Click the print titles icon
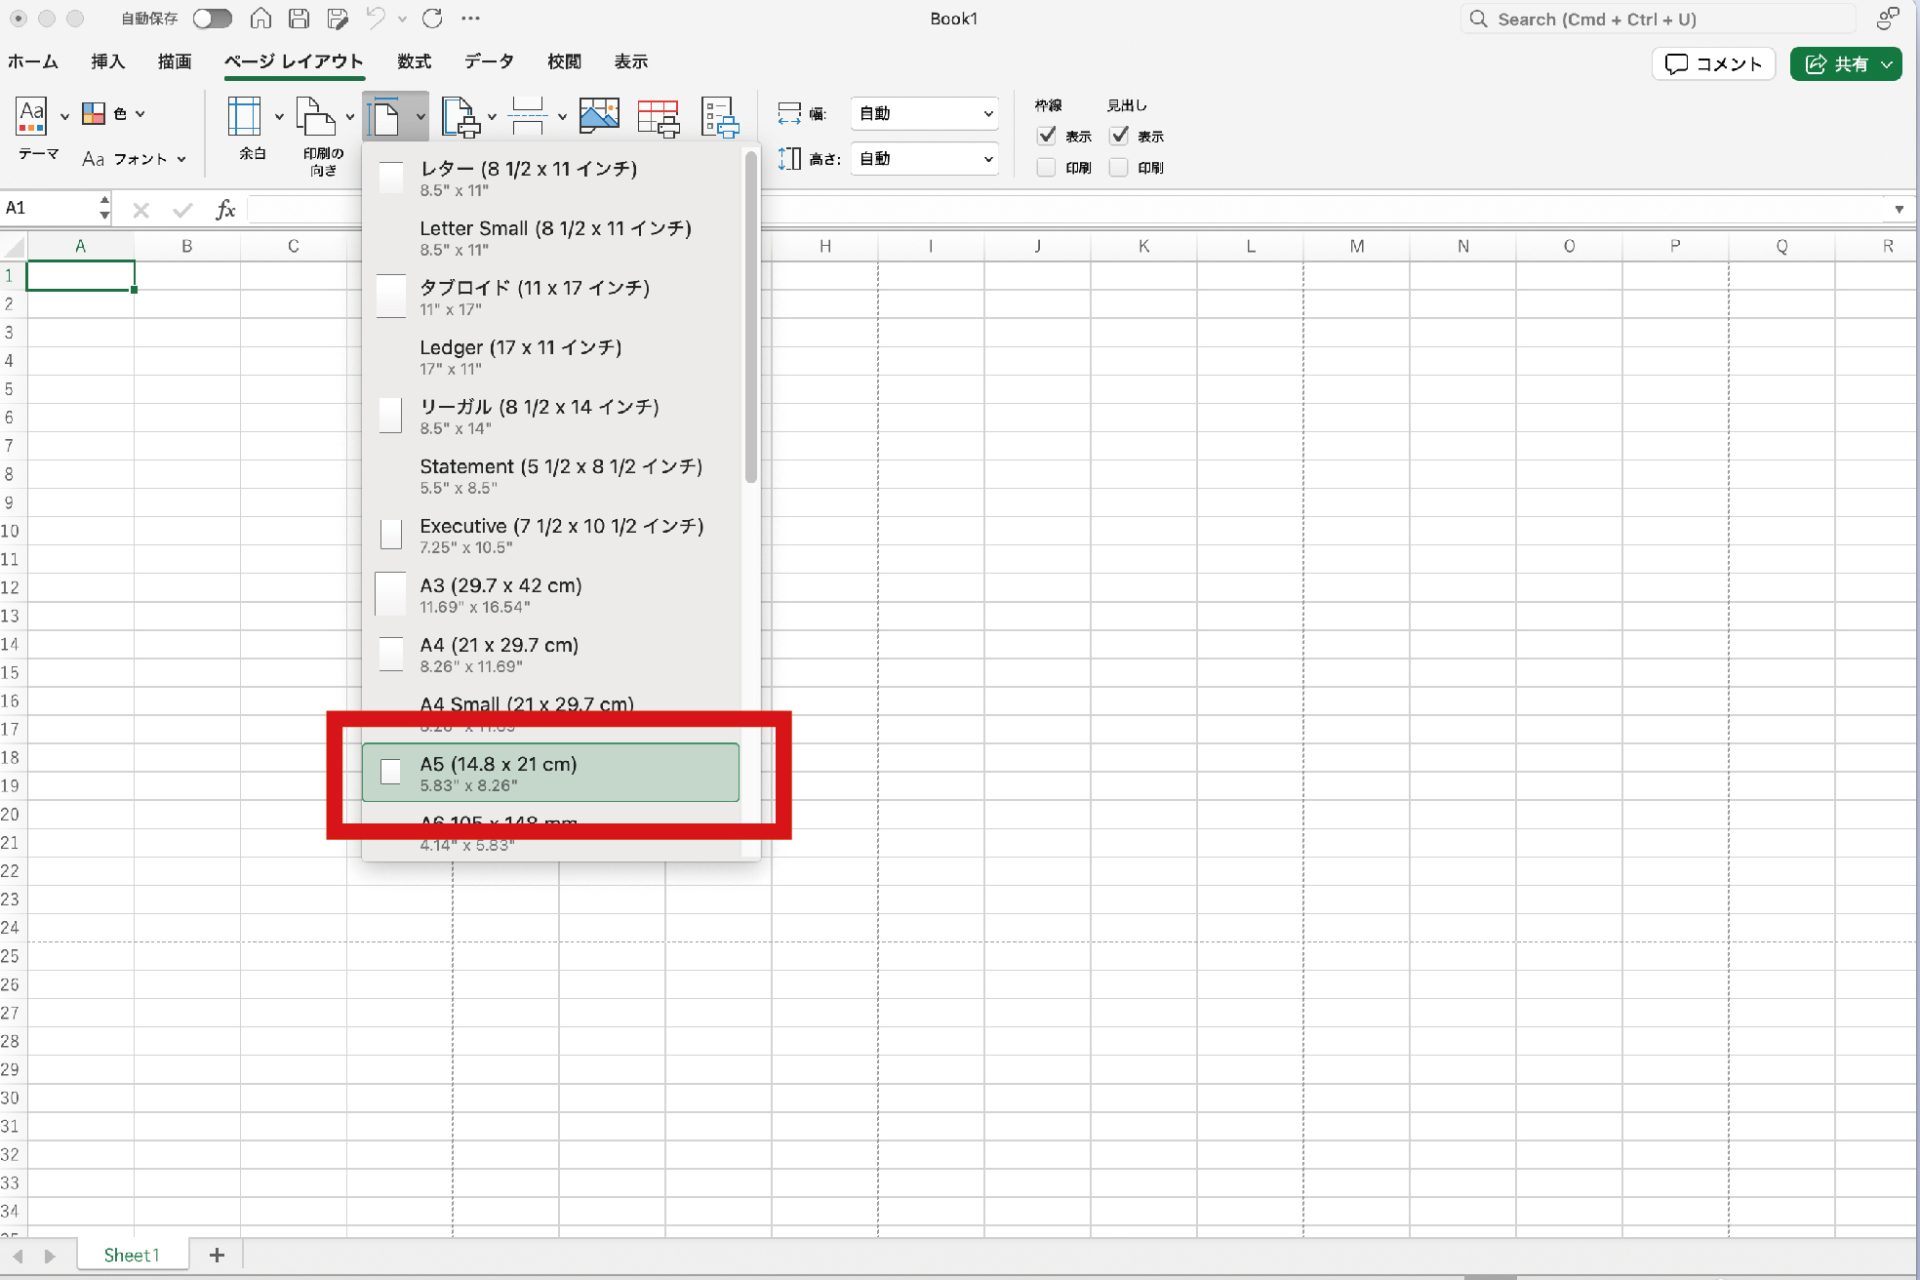The height and width of the screenshot is (1280, 1920). coord(658,117)
